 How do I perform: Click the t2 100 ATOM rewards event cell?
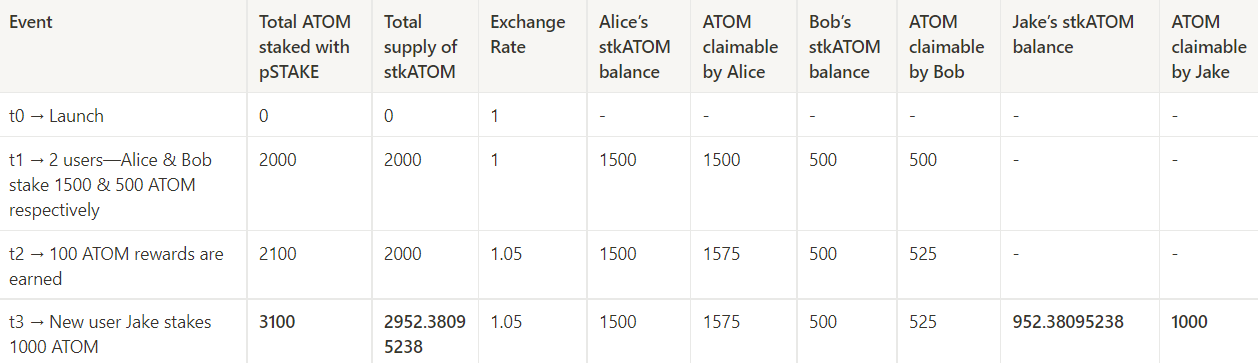click(x=116, y=266)
